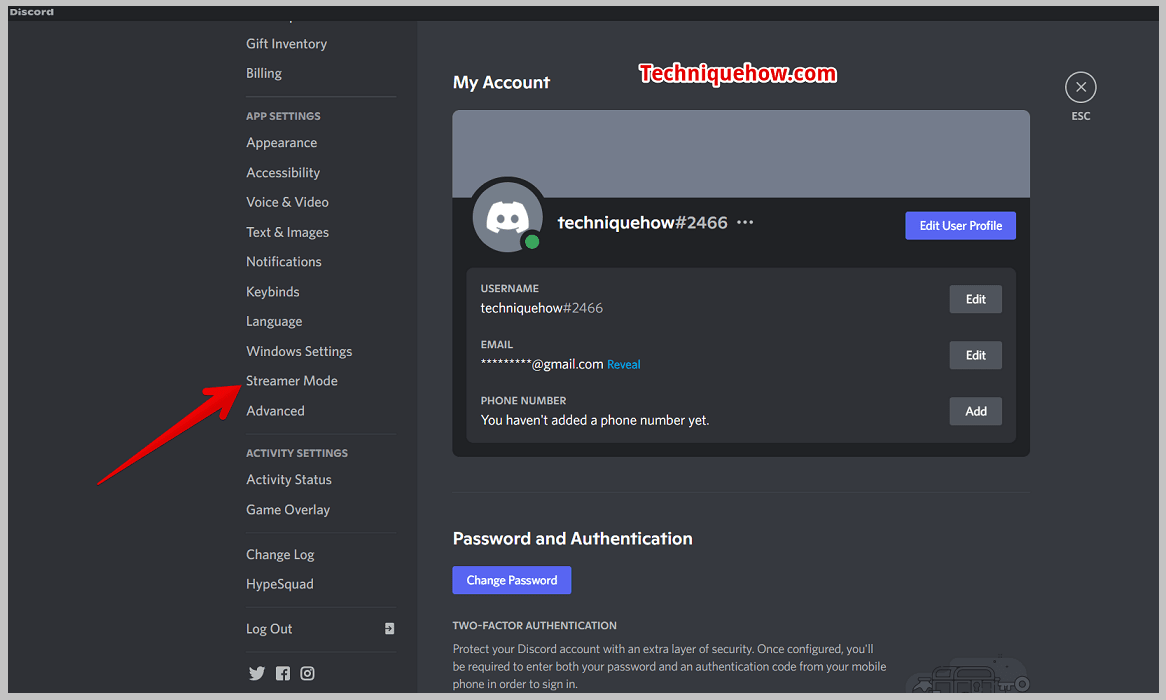Click the masked @gmail.com email text
1166x700 pixels.
[541, 365]
